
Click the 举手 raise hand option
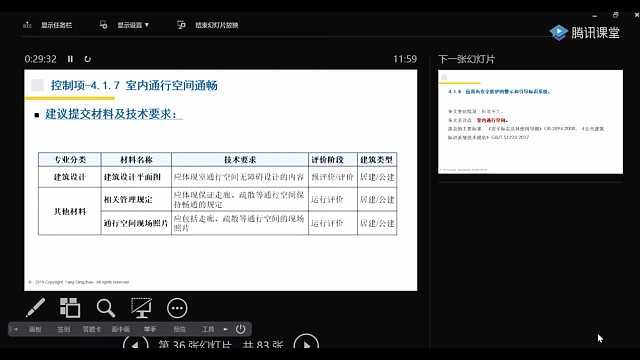pos(150,329)
